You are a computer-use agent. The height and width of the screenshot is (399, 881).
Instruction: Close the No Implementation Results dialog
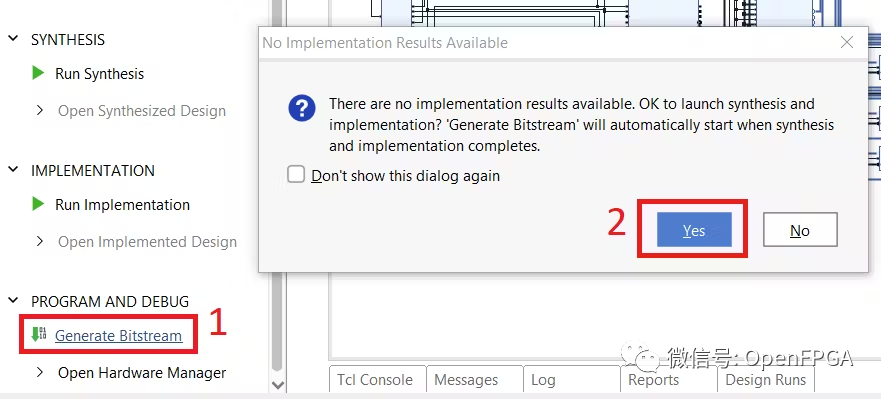point(847,42)
